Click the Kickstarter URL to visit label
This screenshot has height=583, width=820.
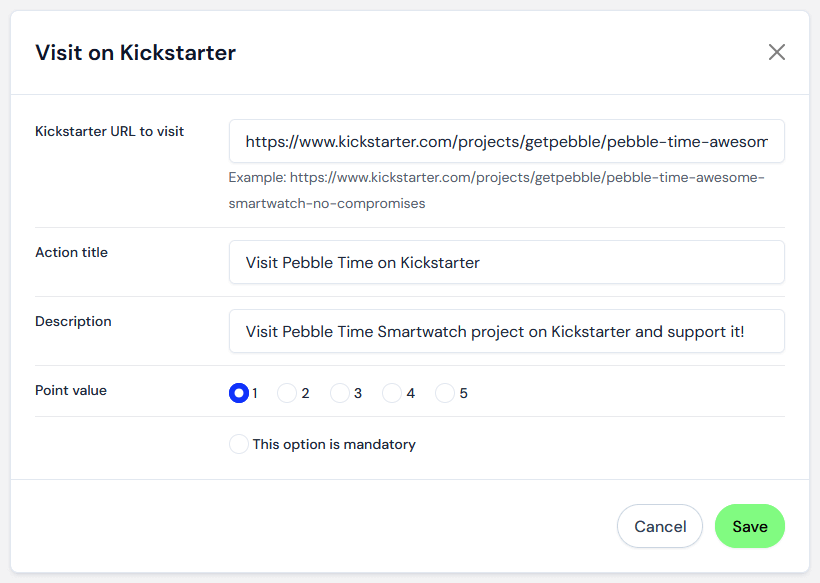click(109, 131)
